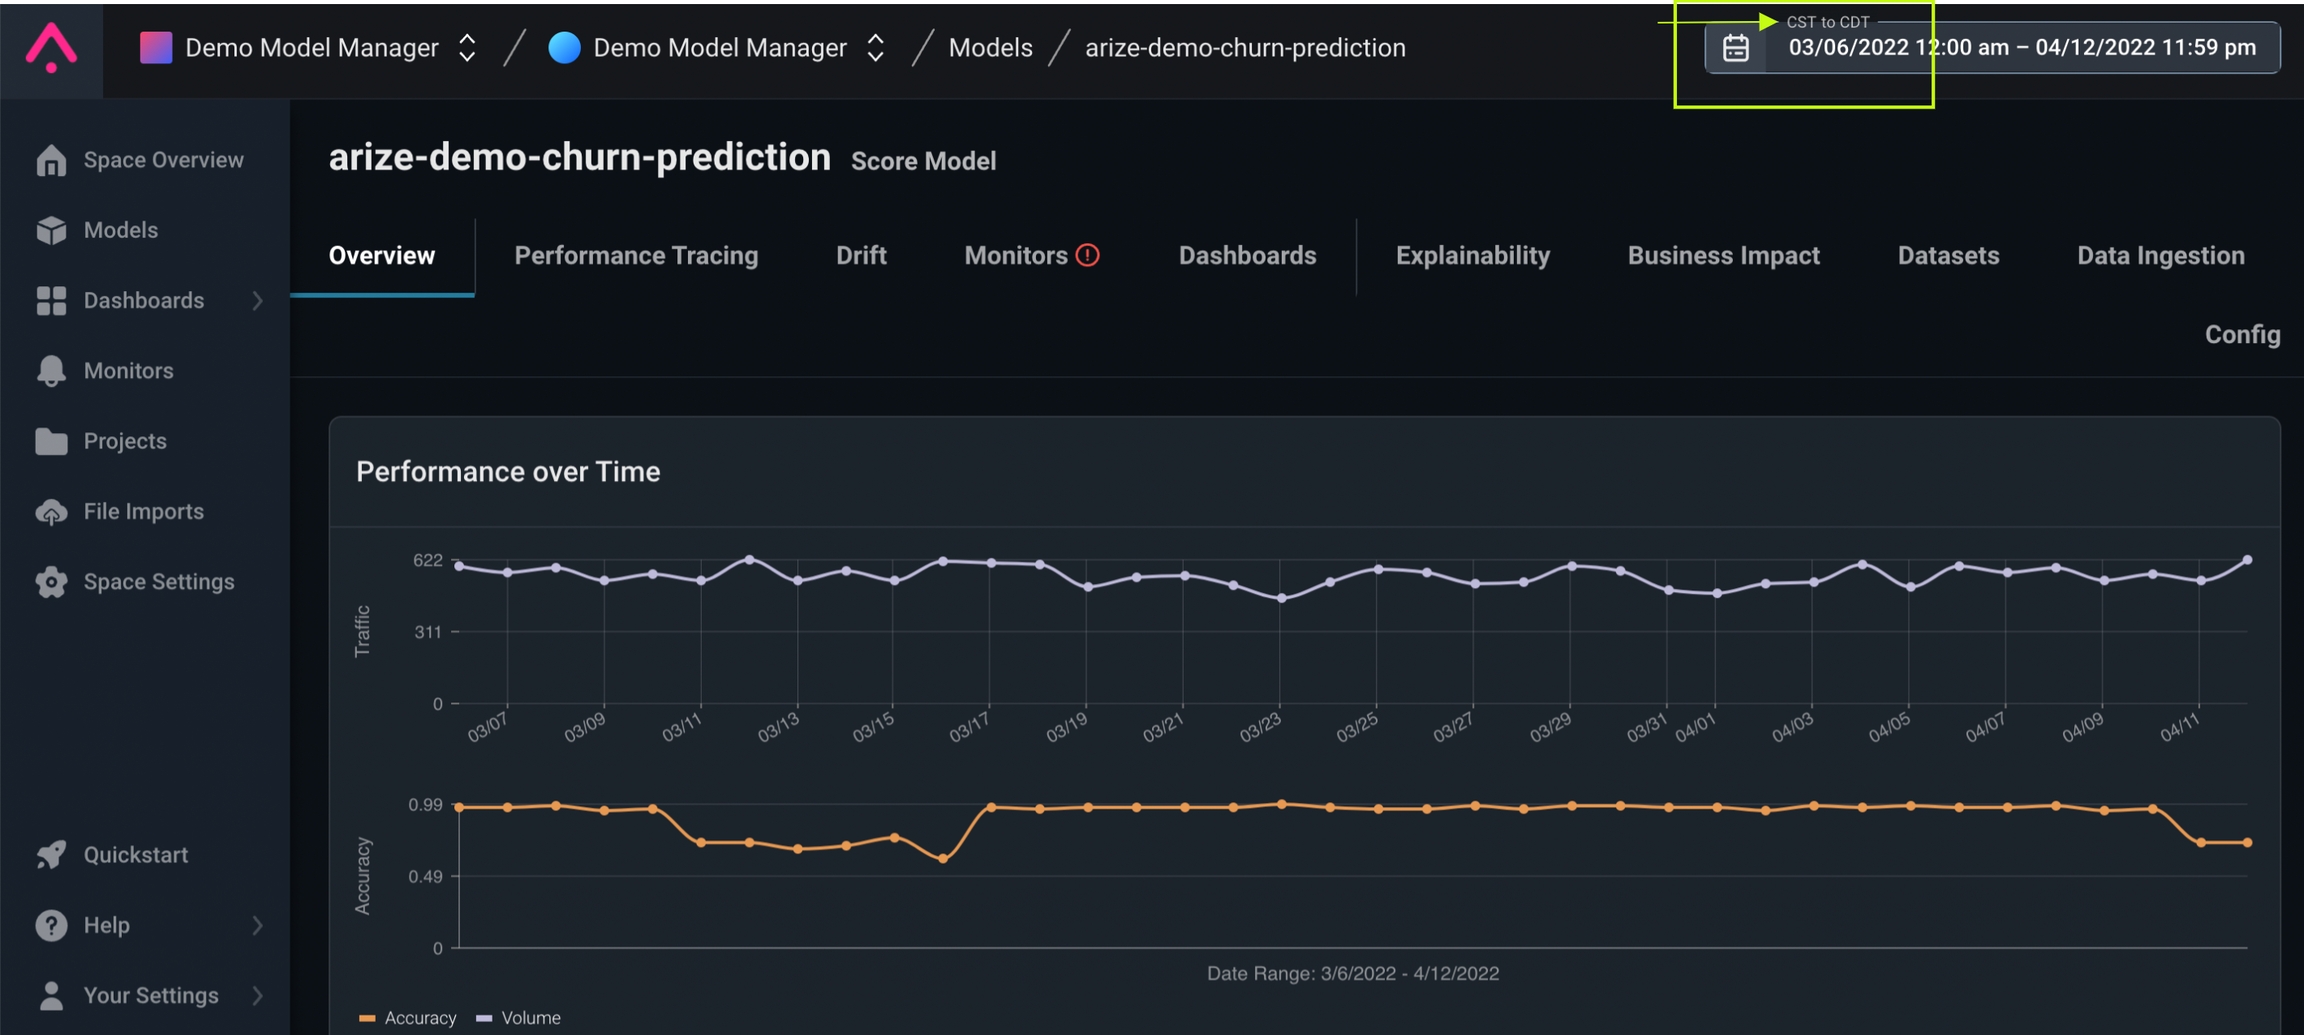Click the Your Settings person icon
Viewport: 2304px width, 1035px height.
51,995
